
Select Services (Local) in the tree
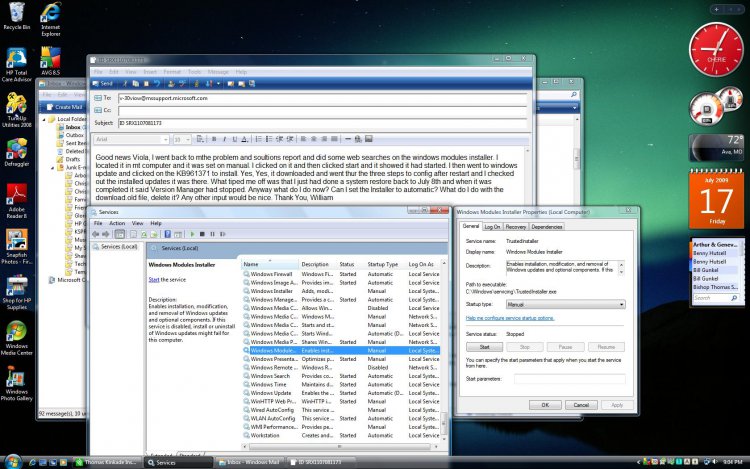coord(119,247)
